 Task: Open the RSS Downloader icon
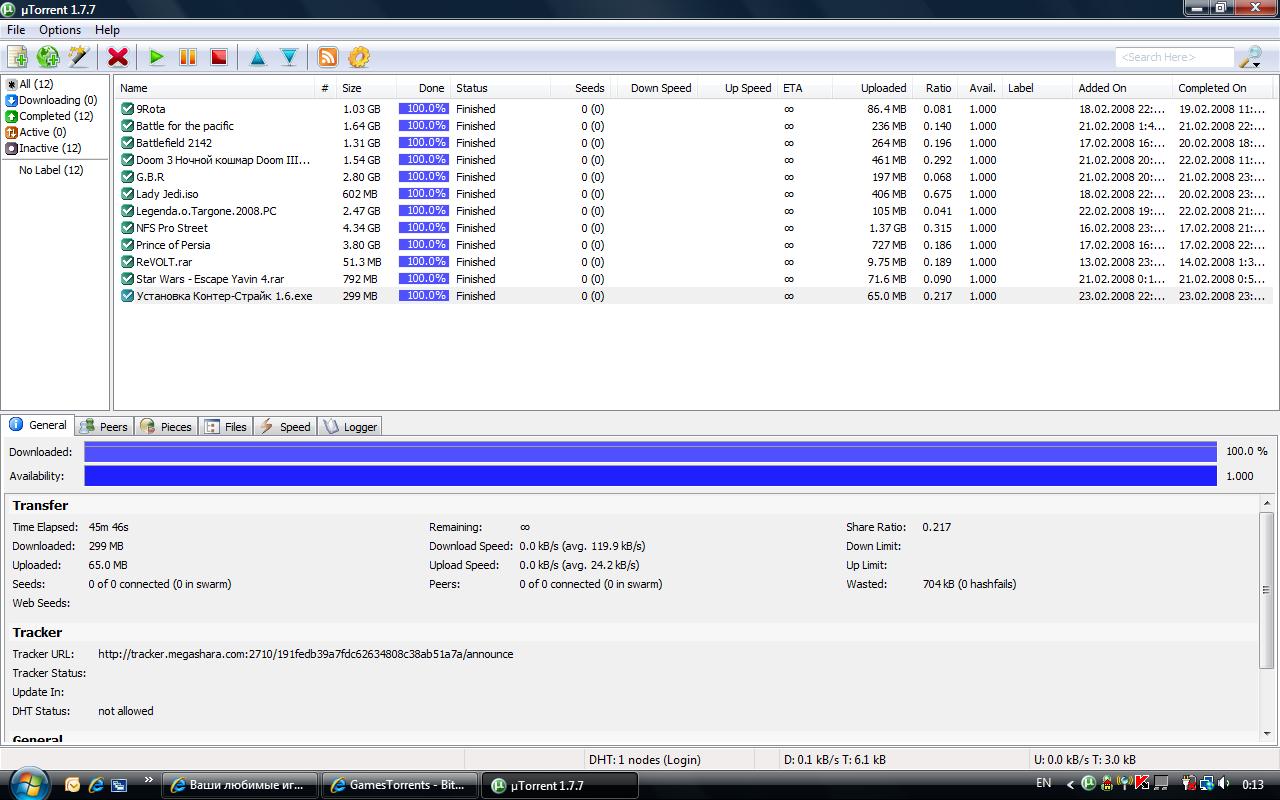tap(327, 57)
